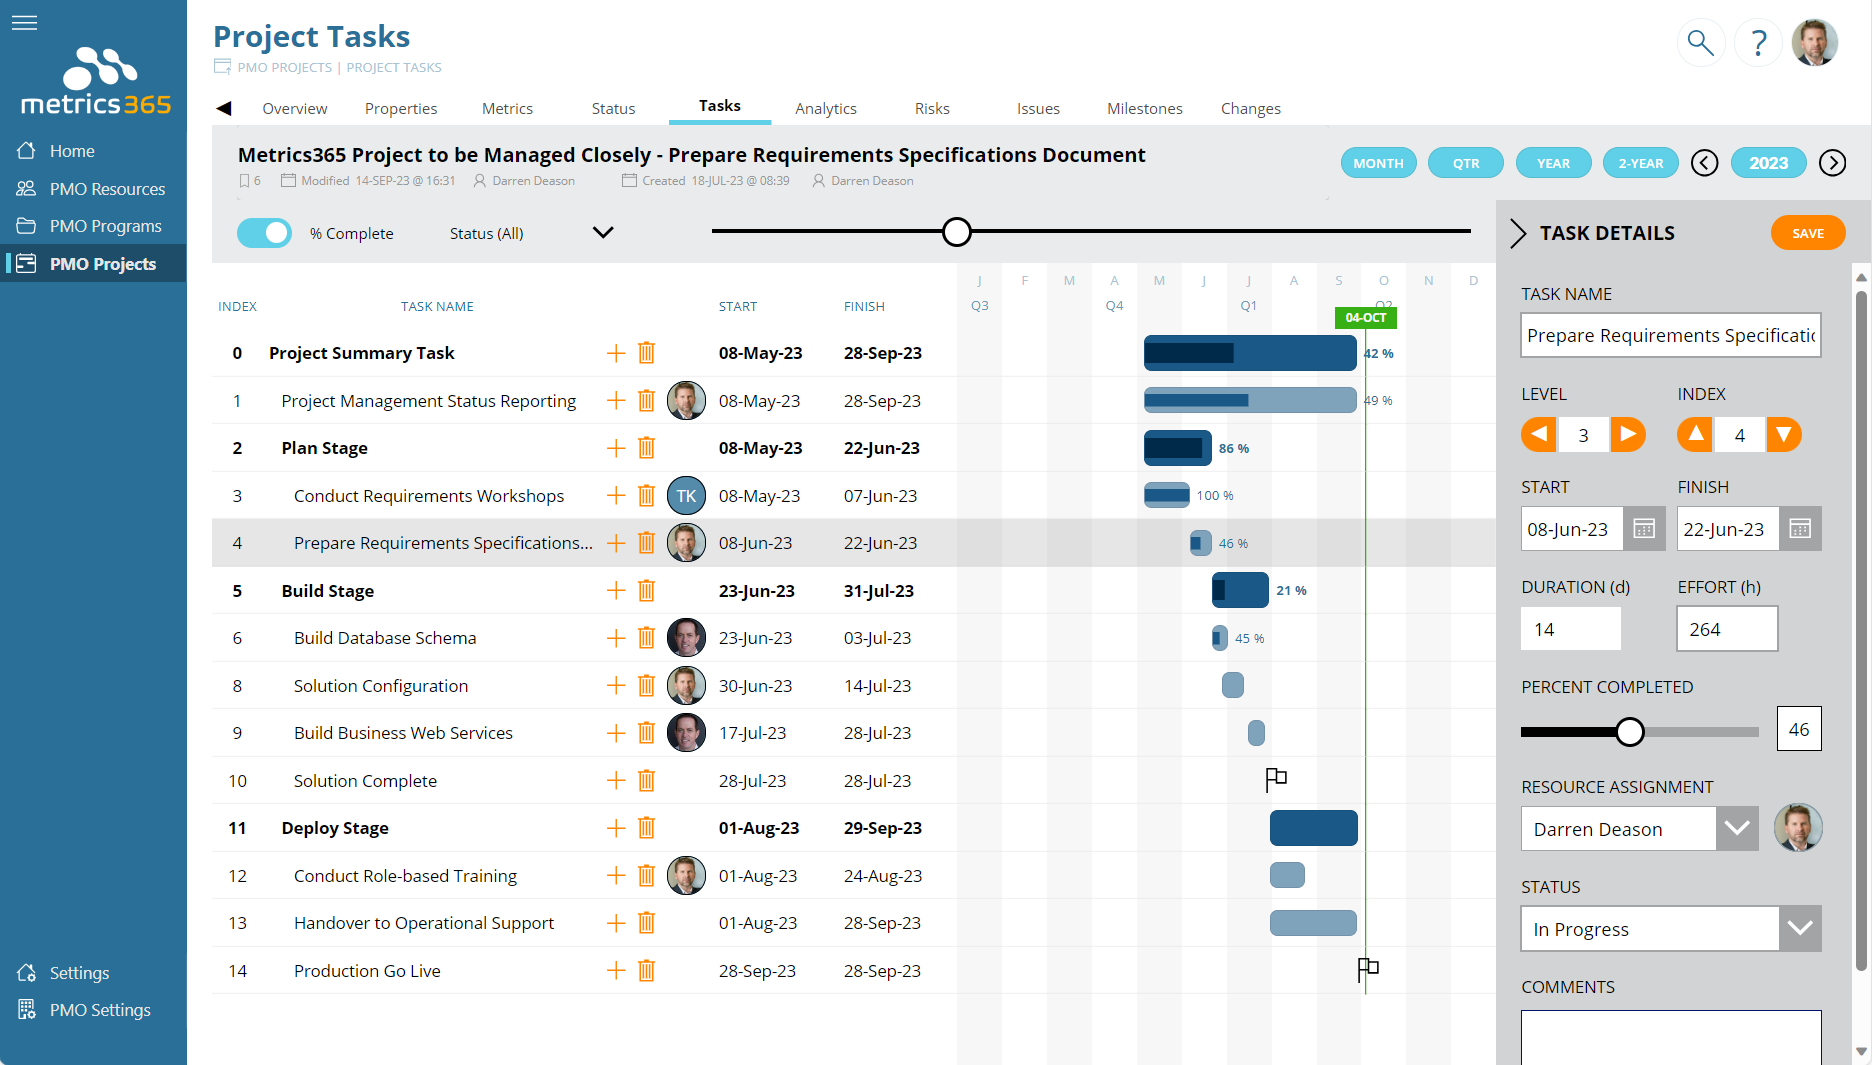Increase task level with right arrow
1872x1065 pixels.
tap(1628, 434)
